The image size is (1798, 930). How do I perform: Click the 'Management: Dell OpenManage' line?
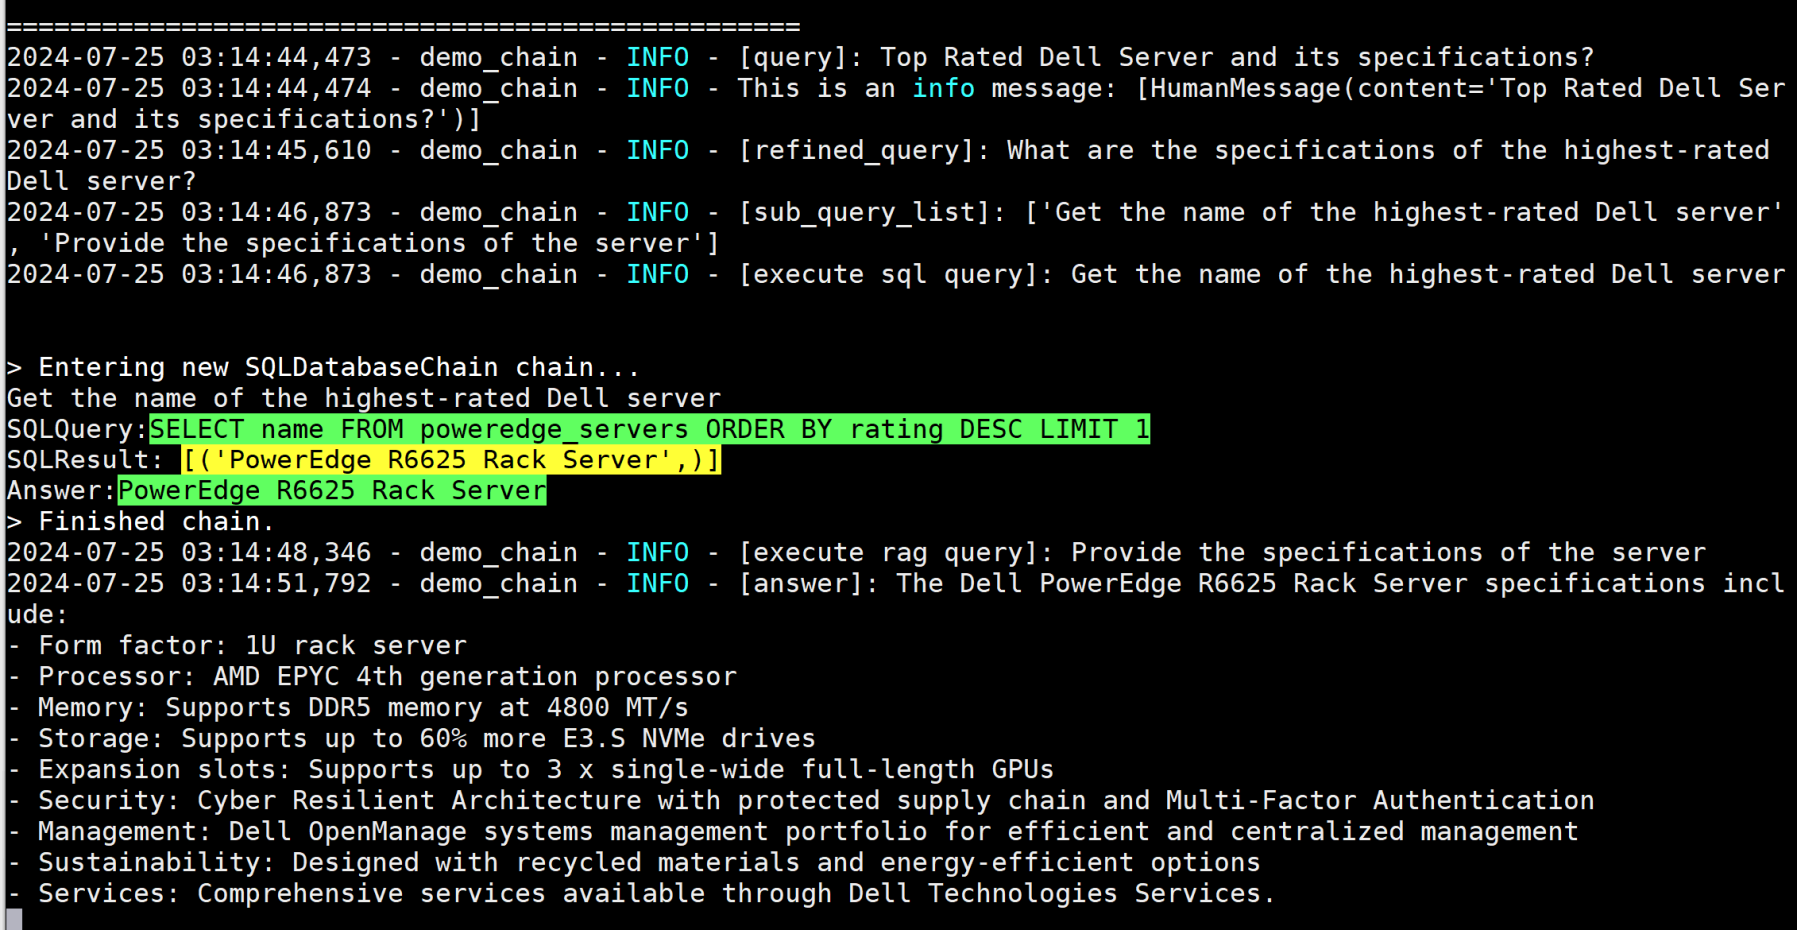click(792, 832)
